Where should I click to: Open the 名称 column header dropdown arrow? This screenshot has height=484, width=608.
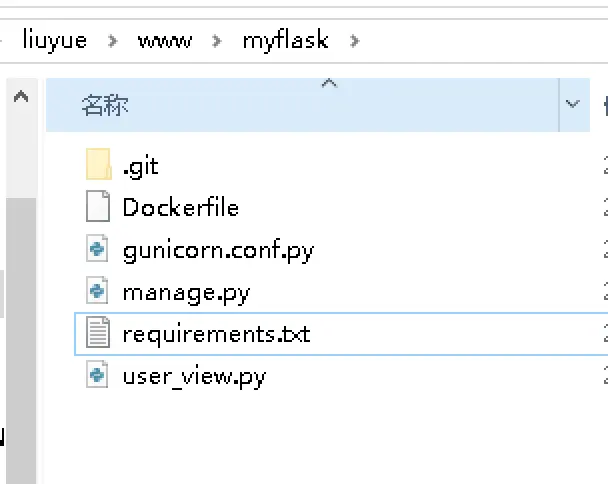click(x=573, y=104)
